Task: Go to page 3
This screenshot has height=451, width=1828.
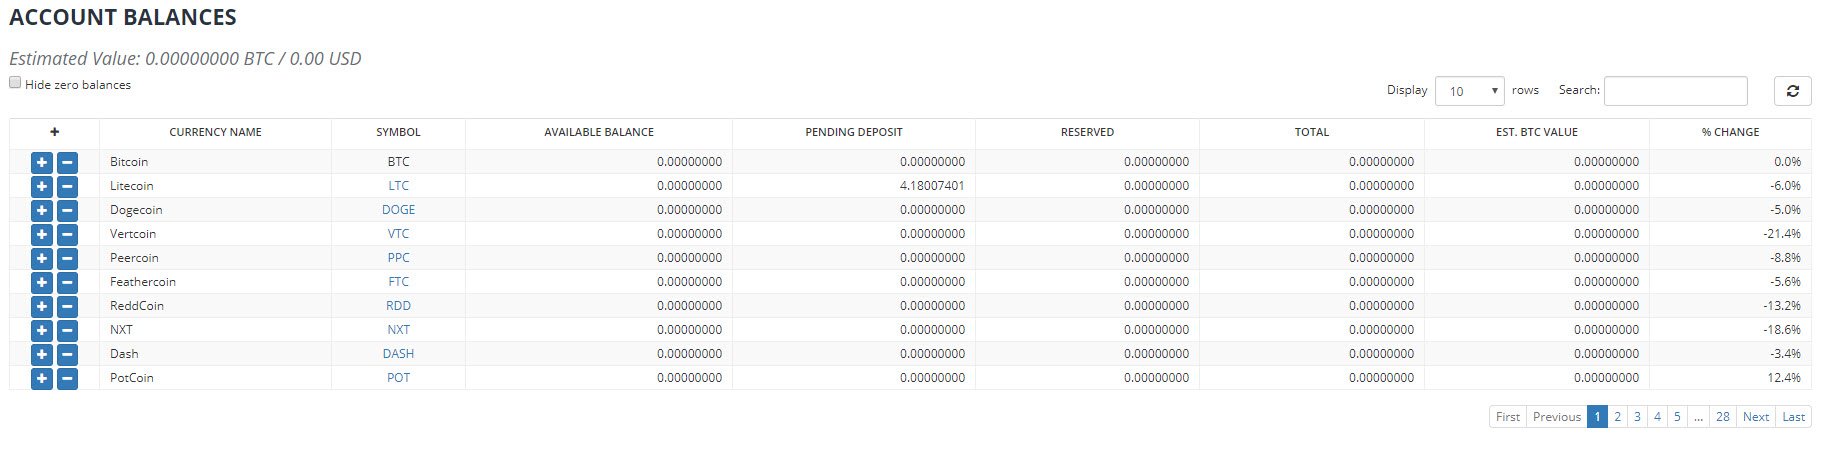Action: pos(1637,417)
